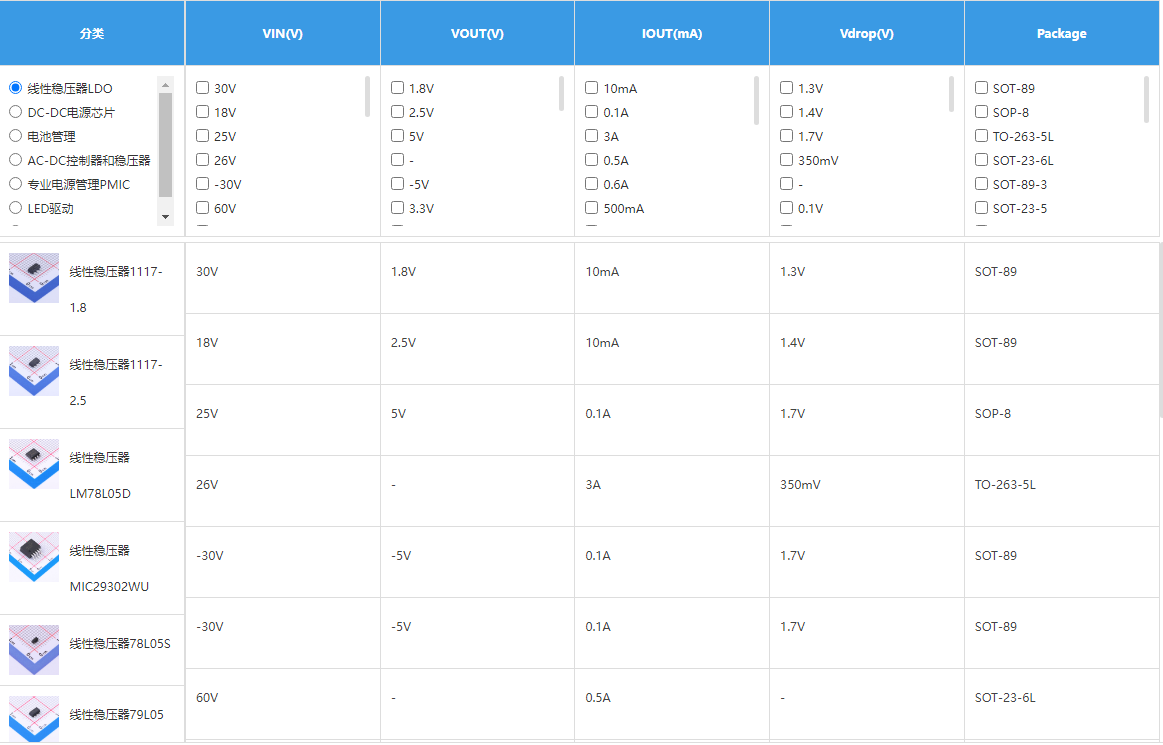Click the Package column header

point(1061,33)
